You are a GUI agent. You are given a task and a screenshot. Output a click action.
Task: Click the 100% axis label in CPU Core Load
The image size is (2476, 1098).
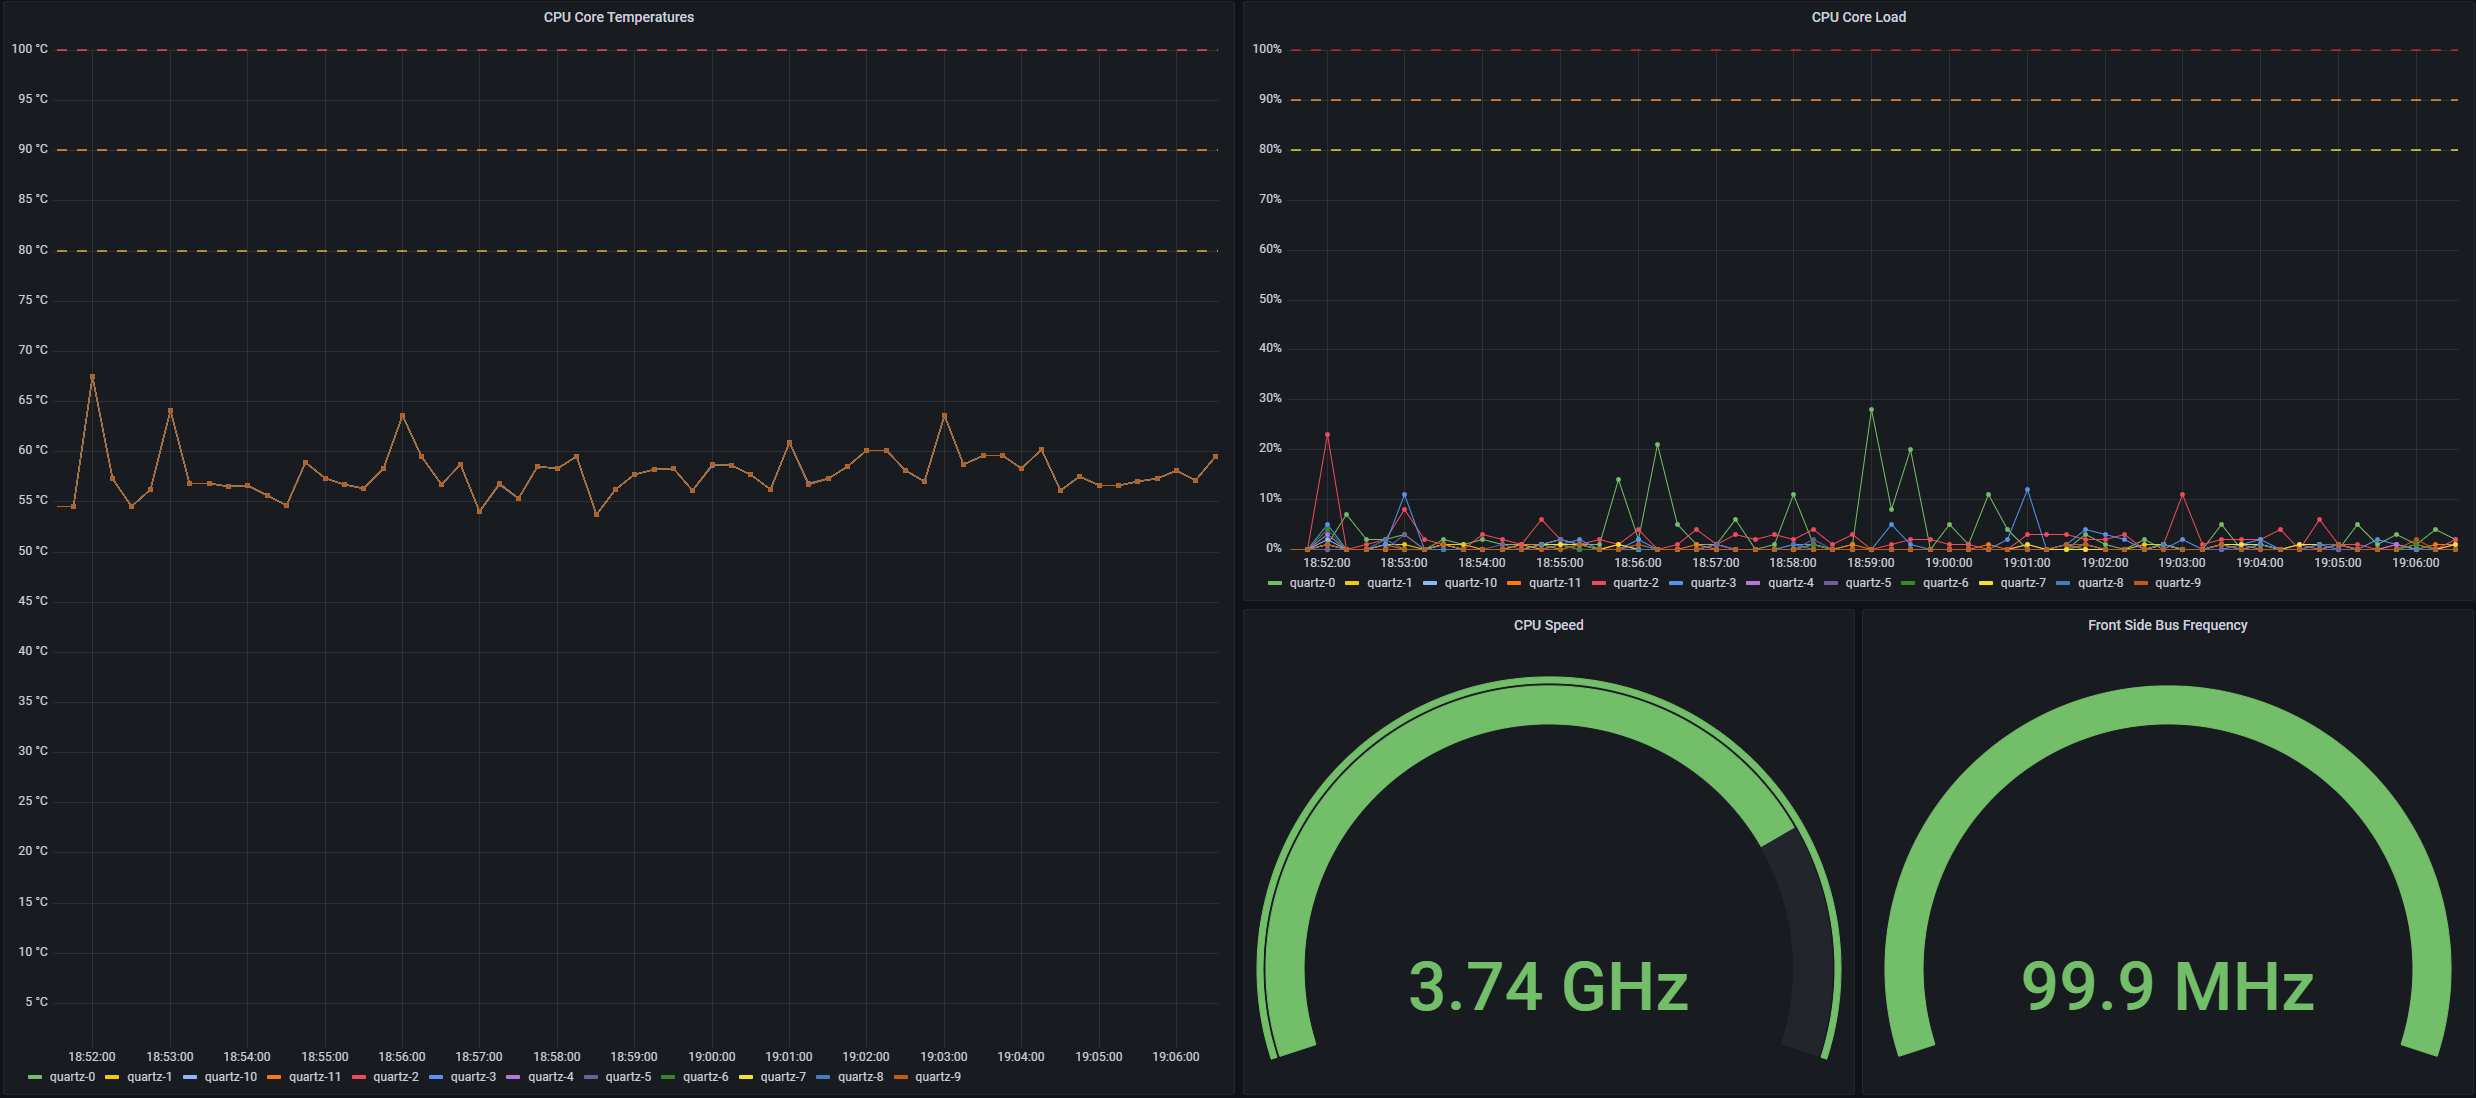click(1267, 49)
